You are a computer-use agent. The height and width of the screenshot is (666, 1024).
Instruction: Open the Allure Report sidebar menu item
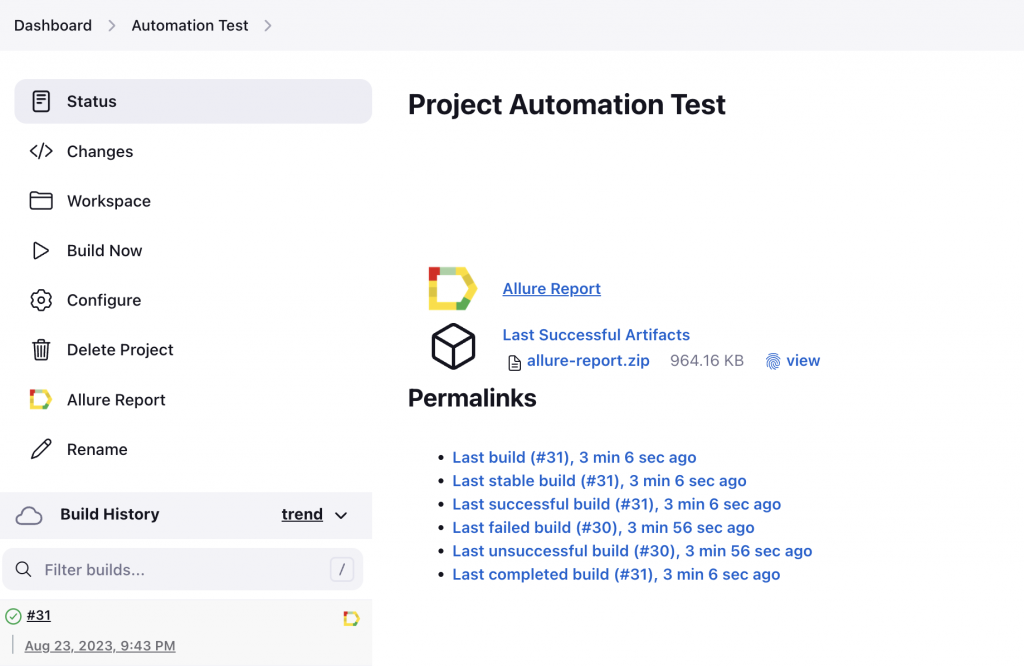tap(116, 400)
